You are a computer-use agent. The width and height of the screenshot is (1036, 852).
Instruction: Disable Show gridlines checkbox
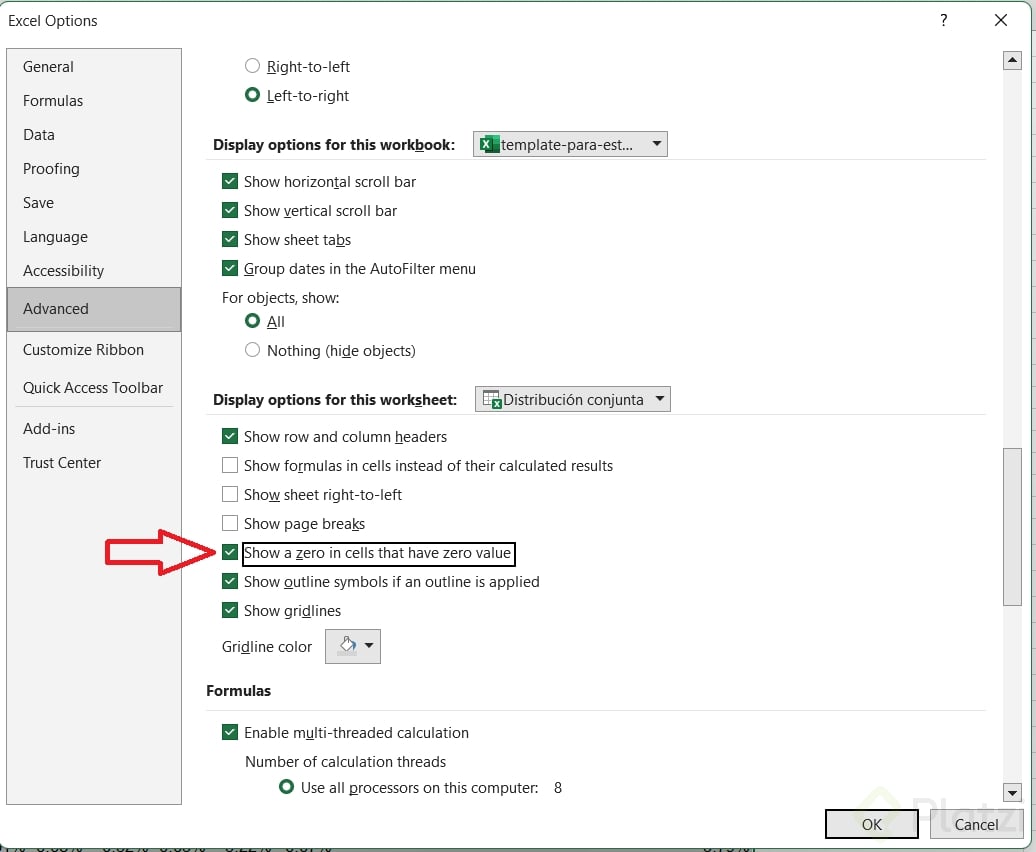[x=230, y=610]
